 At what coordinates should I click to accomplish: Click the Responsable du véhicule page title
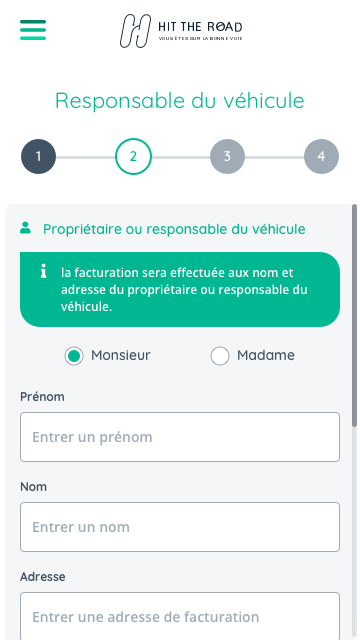click(180, 100)
